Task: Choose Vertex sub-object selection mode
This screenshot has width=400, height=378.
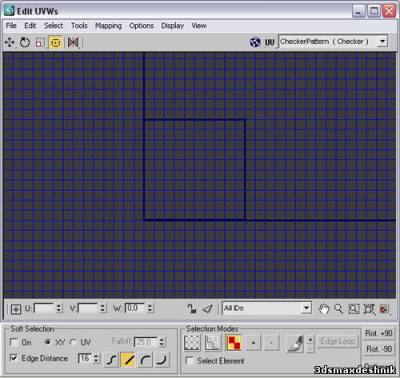Action: click(192, 343)
